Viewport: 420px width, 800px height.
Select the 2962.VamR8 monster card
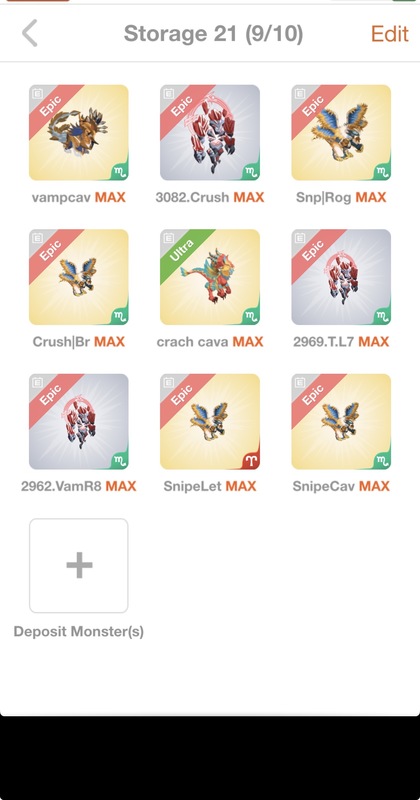point(79,421)
